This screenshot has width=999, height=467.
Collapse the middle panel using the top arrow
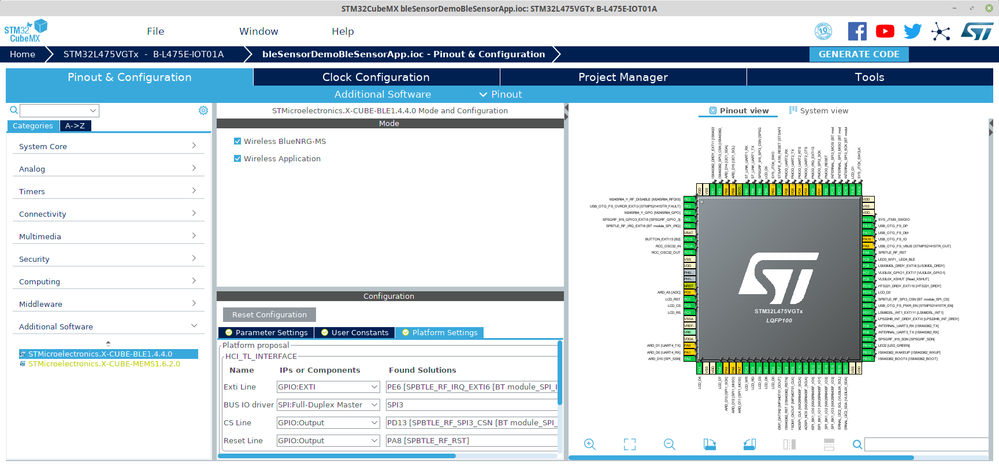(x=565, y=110)
